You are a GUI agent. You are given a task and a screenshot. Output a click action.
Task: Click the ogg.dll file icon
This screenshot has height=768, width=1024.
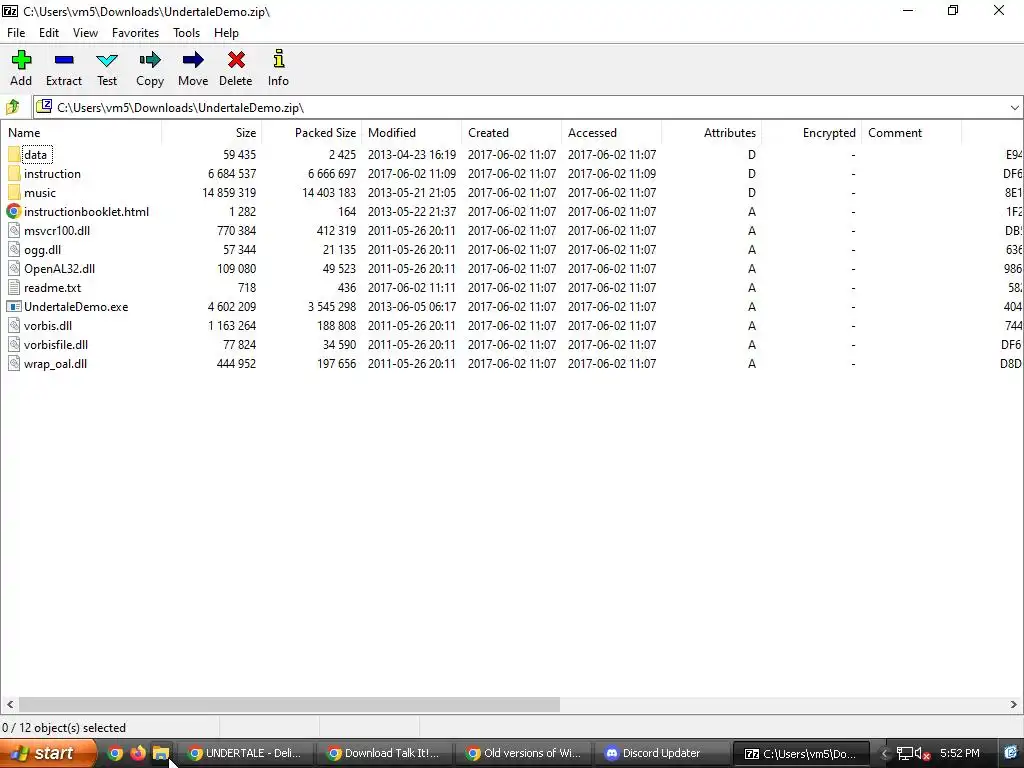pyautogui.click(x=14, y=249)
